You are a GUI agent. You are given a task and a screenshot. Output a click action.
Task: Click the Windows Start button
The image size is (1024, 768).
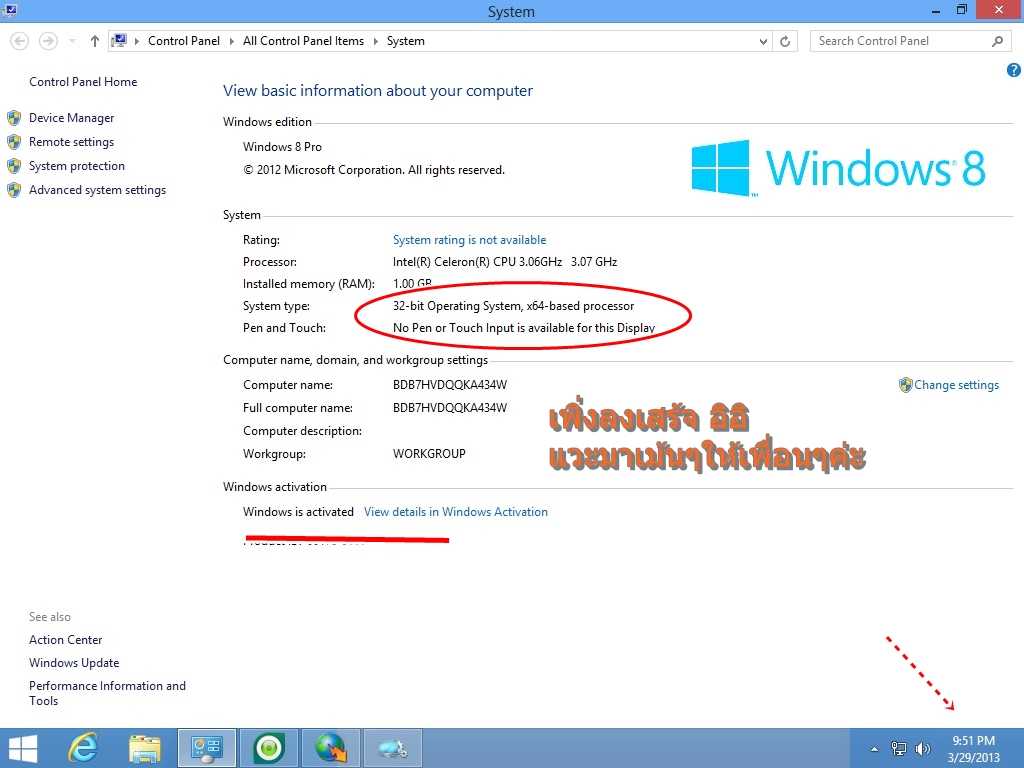click(x=24, y=748)
